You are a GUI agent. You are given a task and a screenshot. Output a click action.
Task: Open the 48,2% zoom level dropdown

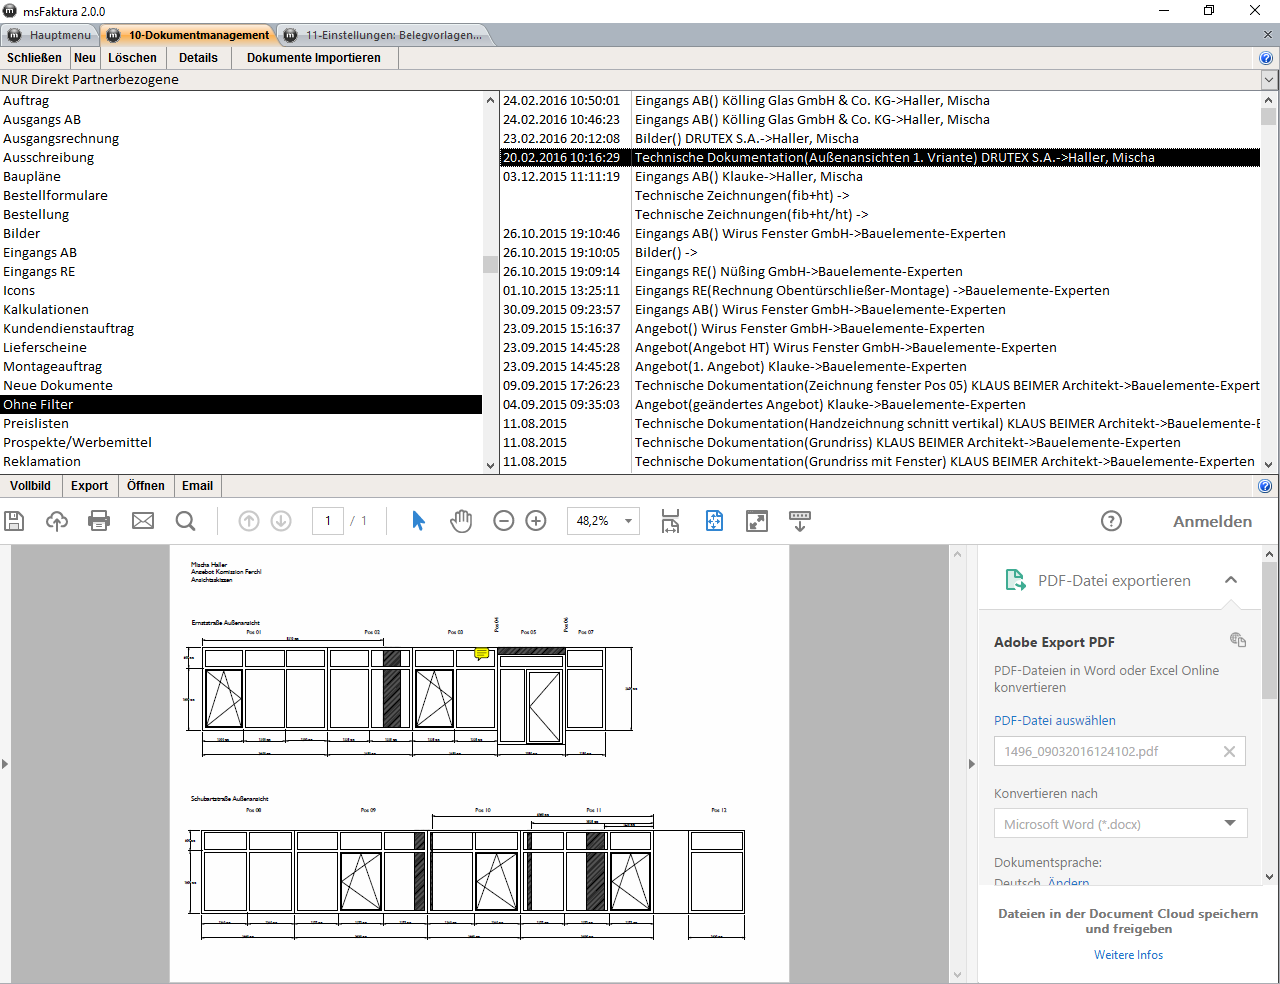coord(628,521)
